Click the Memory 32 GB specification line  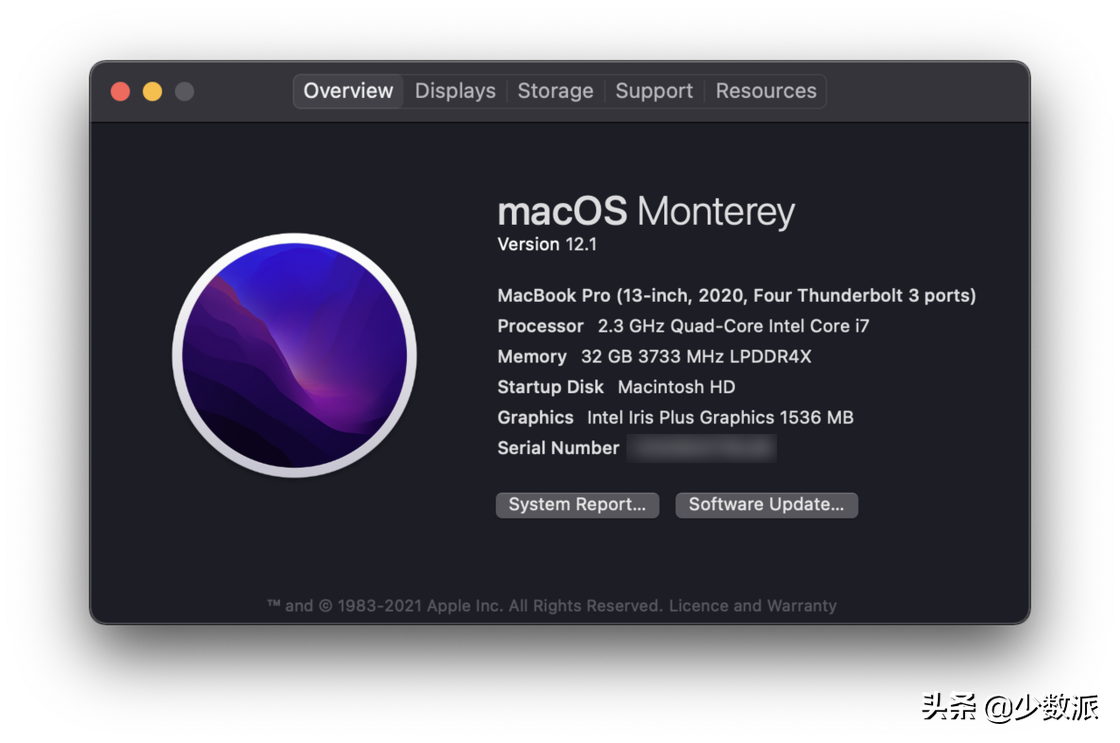coord(654,356)
